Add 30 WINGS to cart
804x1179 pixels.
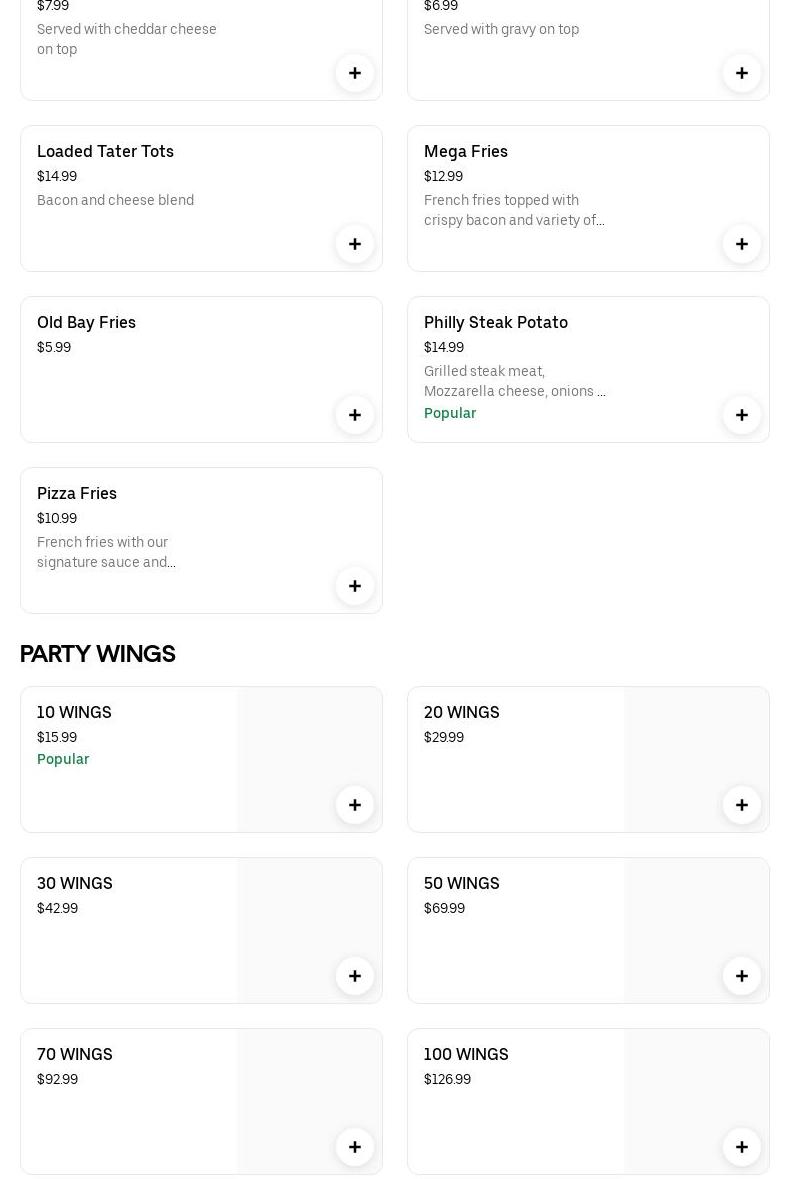354,976
